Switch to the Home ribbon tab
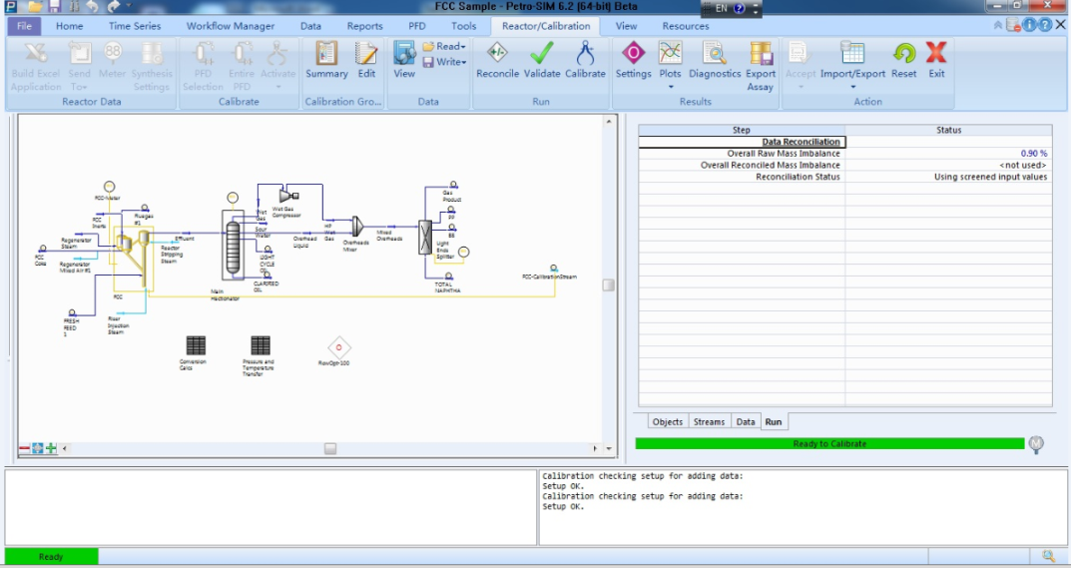The width and height of the screenshot is (1071, 568). click(x=70, y=26)
